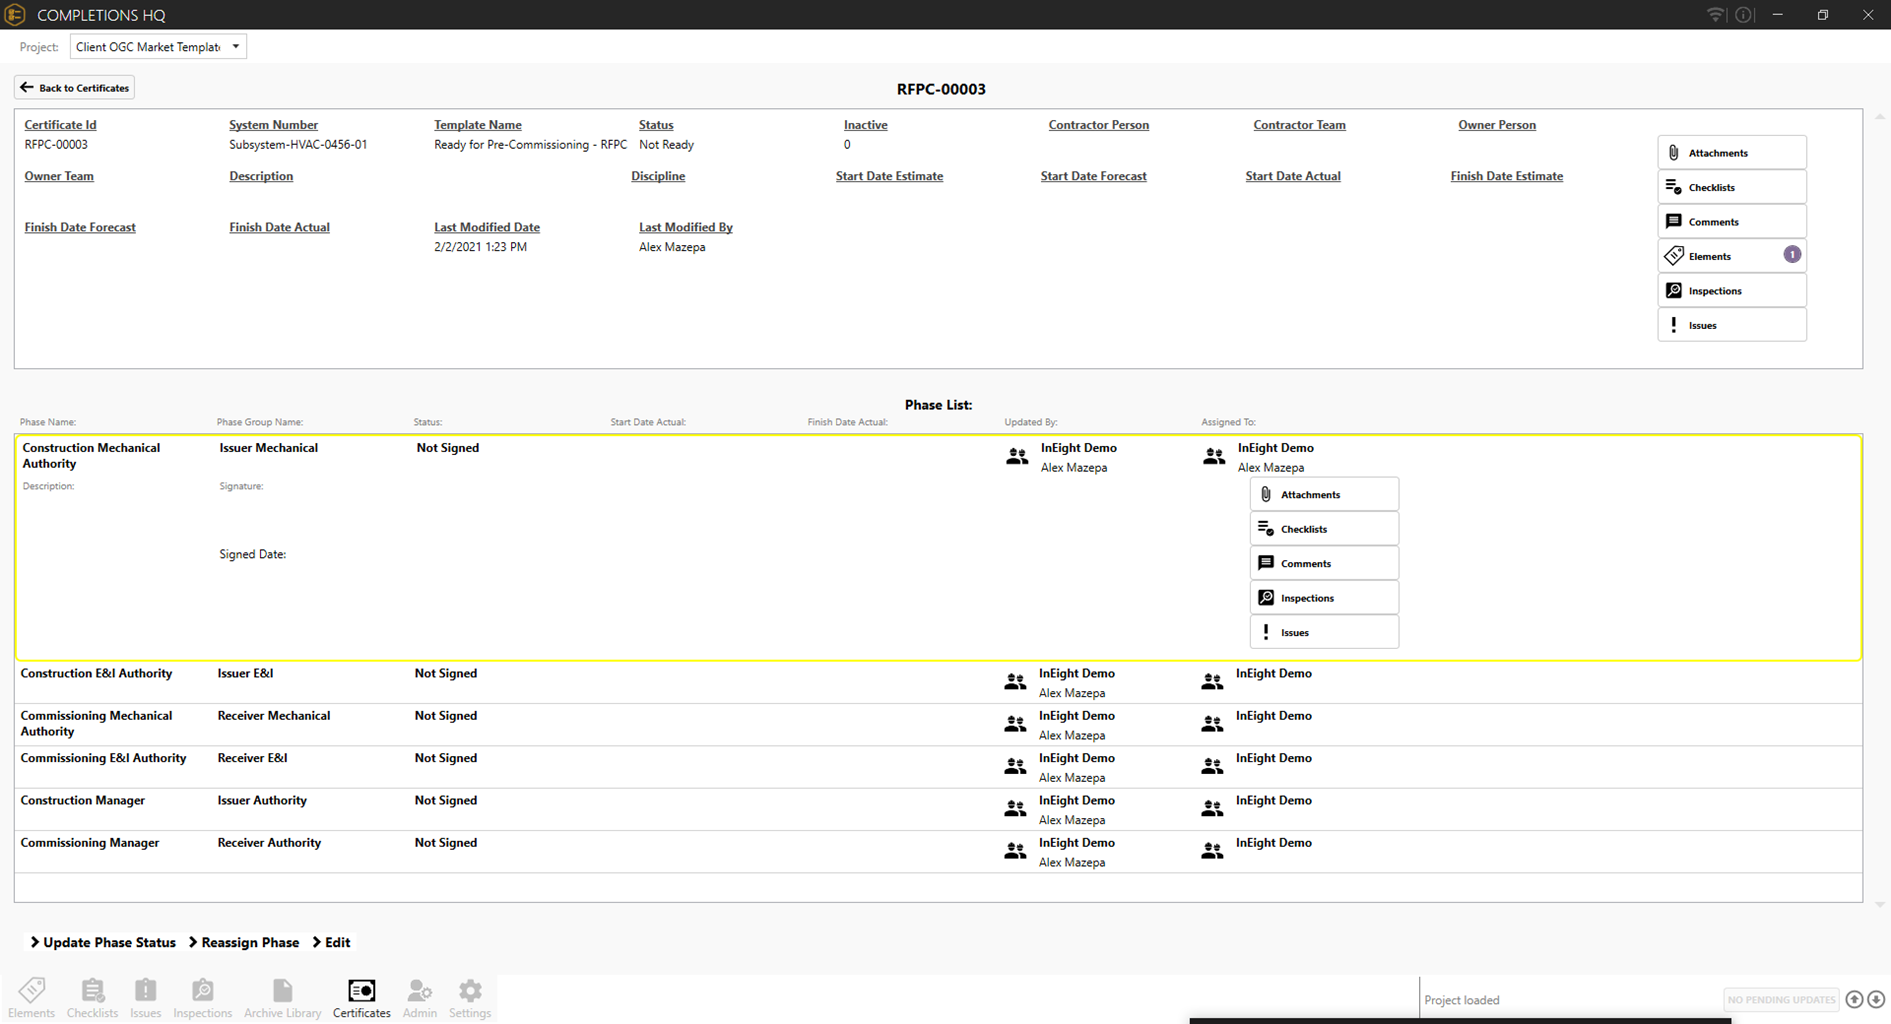
Task: Expand the Reassign Phase option
Action: click(244, 942)
